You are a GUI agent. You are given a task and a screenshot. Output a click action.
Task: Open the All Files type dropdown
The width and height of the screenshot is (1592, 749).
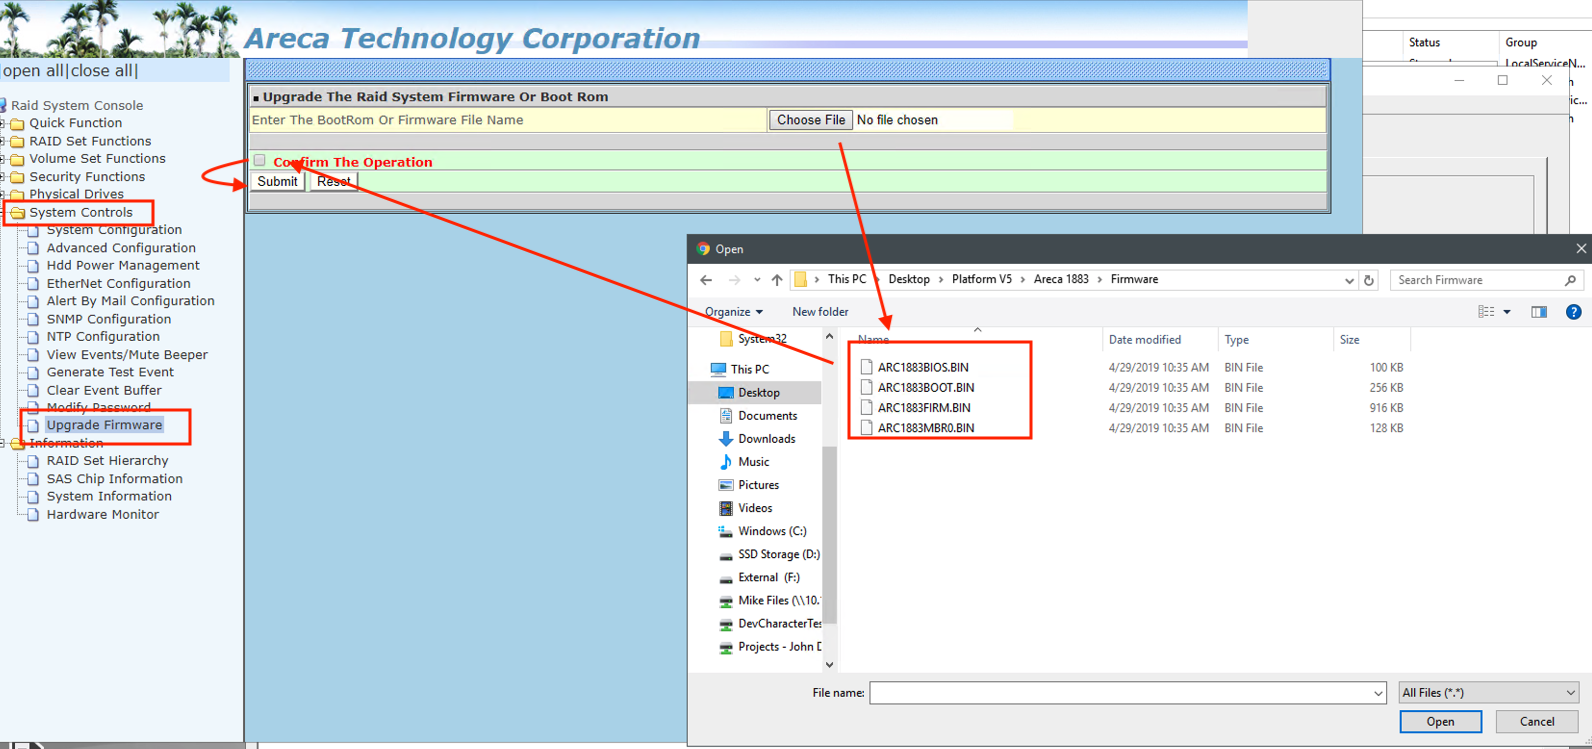(1488, 693)
